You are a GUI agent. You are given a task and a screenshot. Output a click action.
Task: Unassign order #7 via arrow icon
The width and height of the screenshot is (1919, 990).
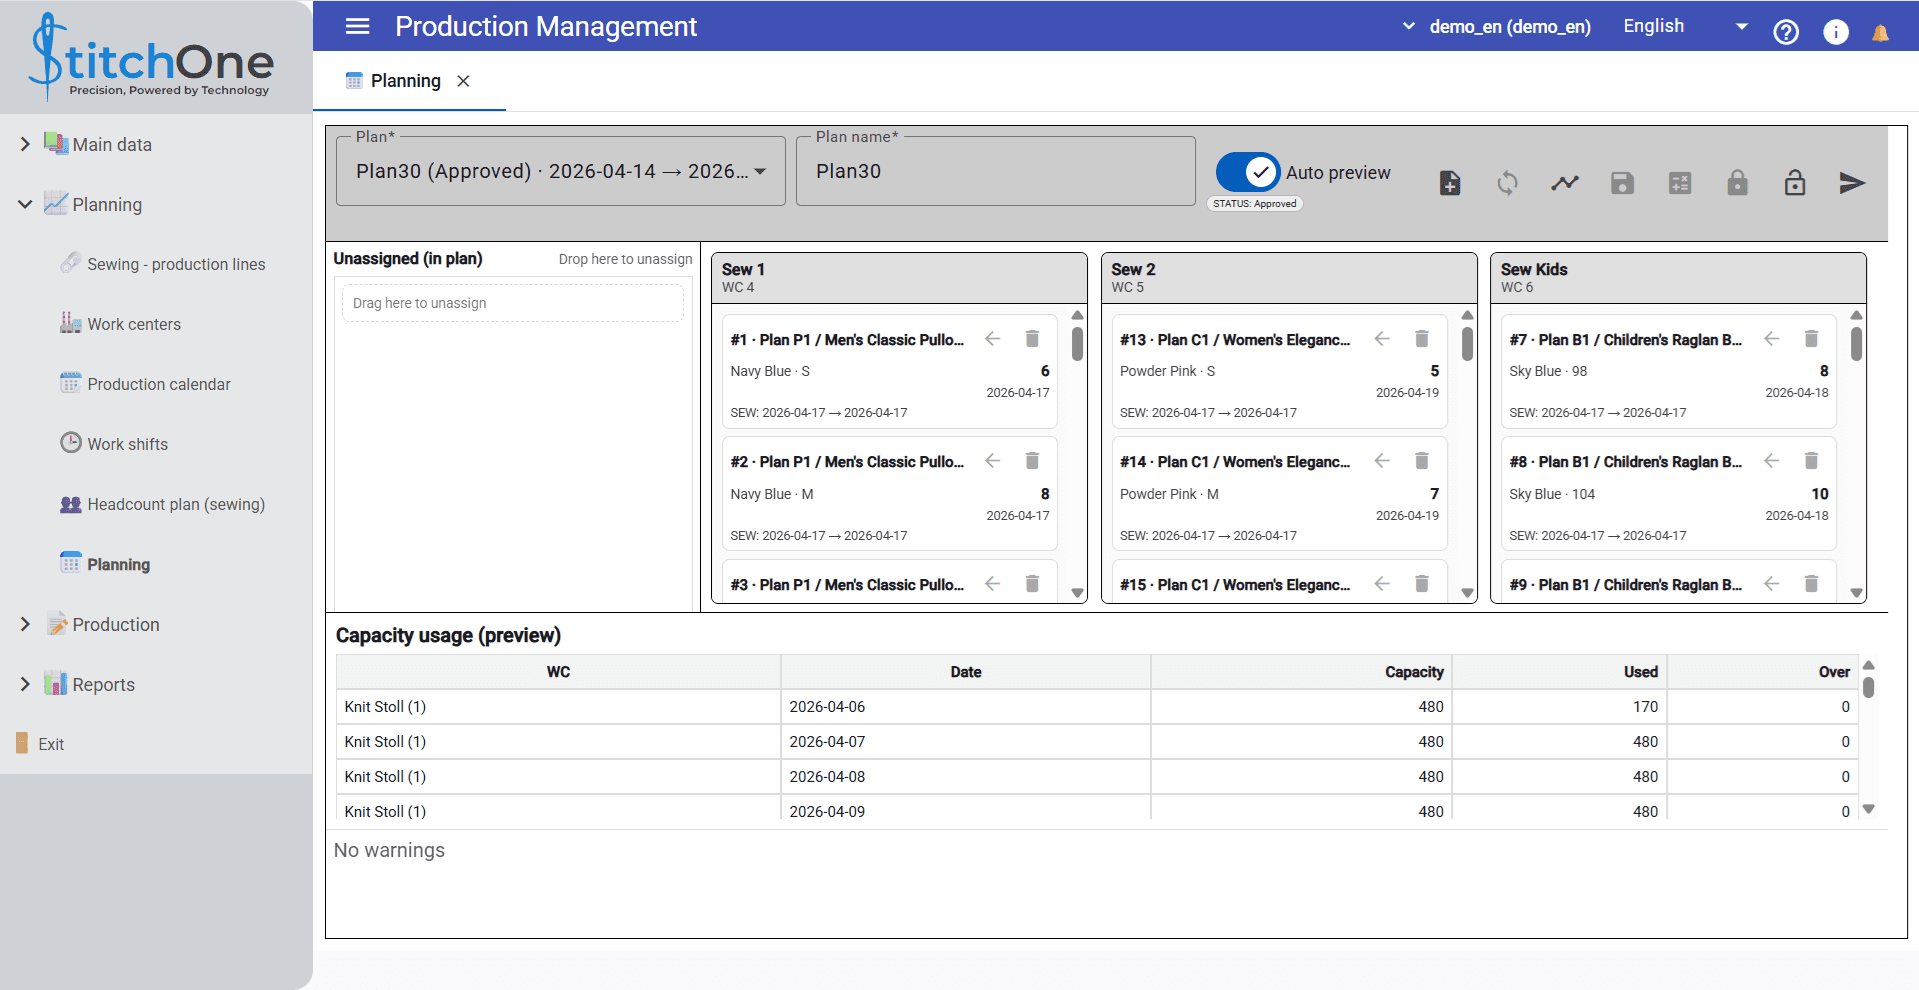click(x=1772, y=339)
